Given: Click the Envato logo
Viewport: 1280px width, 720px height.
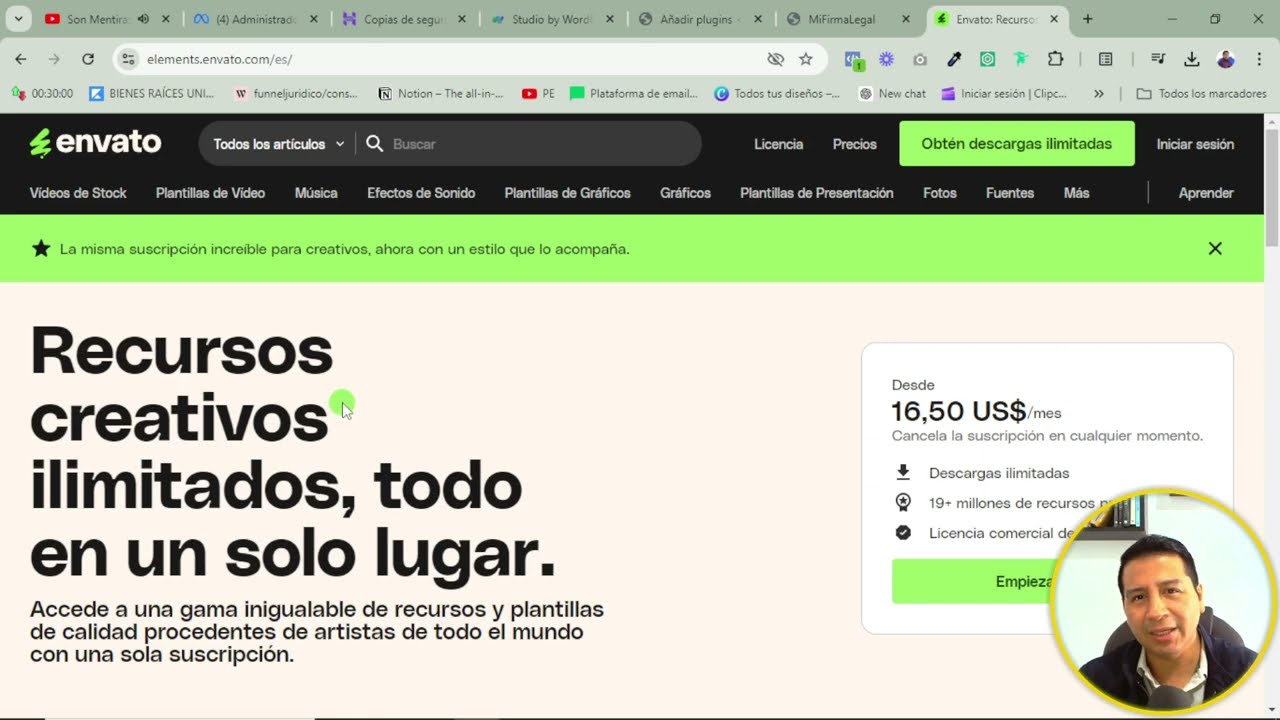Looking at the screenshot, I should pyautogui.click(x=95, y=143).
